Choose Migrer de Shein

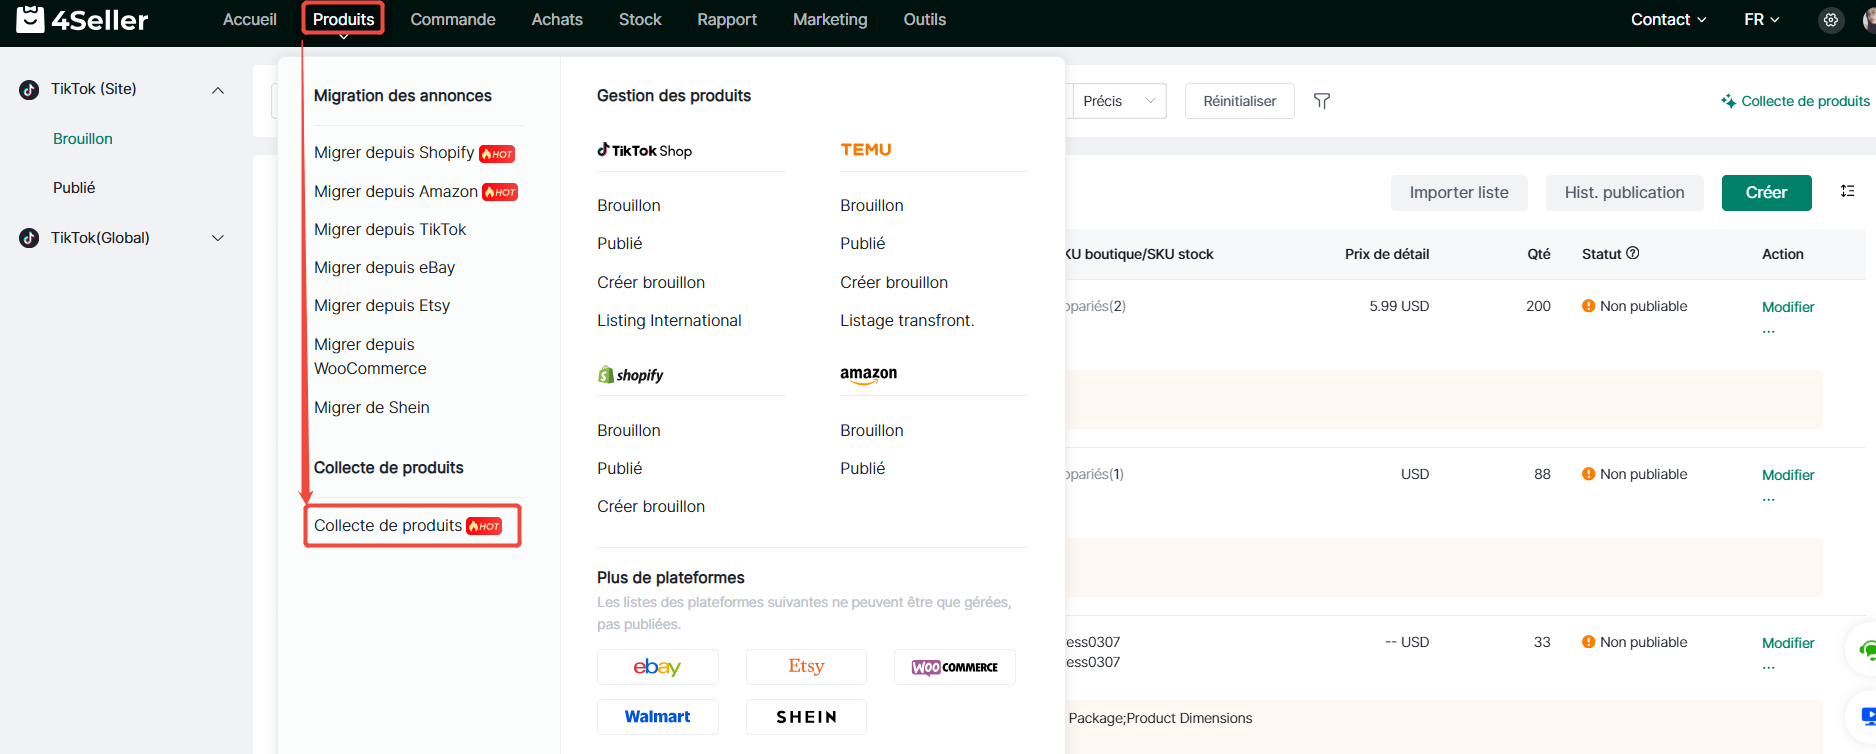tap(372, 407)
